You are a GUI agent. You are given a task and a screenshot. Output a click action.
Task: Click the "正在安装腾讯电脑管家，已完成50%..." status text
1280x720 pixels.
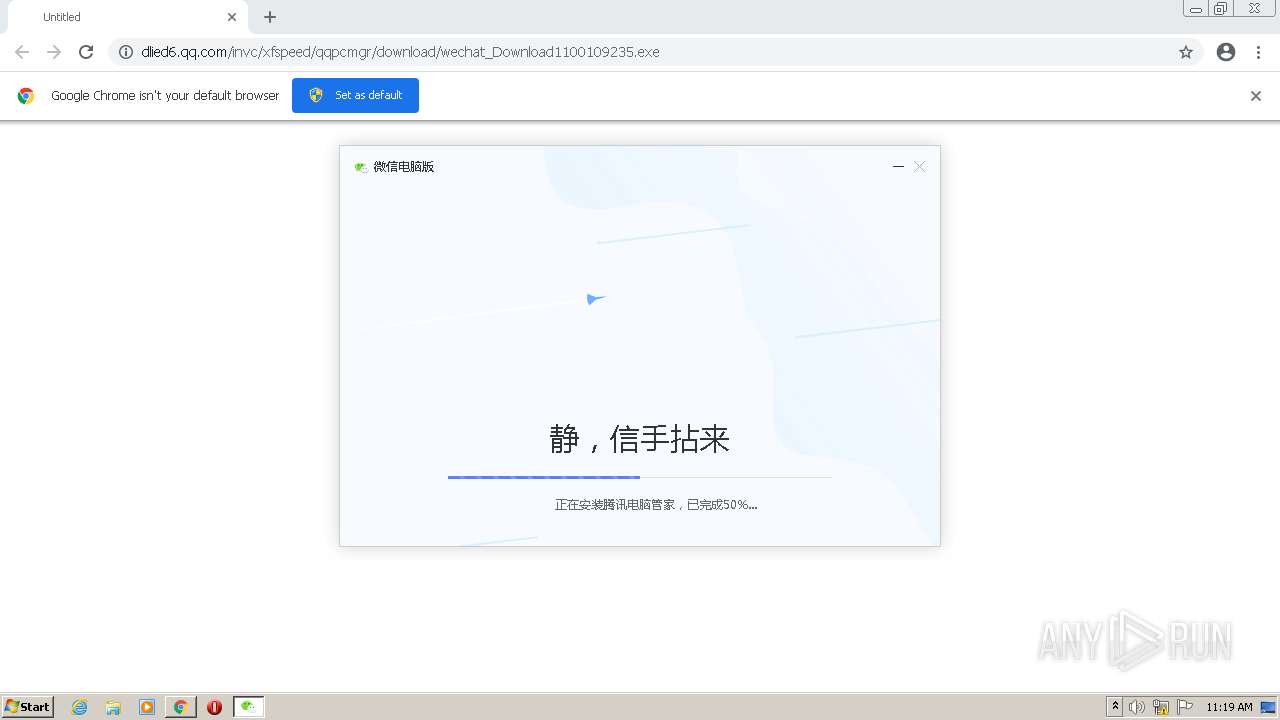pos(656,505)
